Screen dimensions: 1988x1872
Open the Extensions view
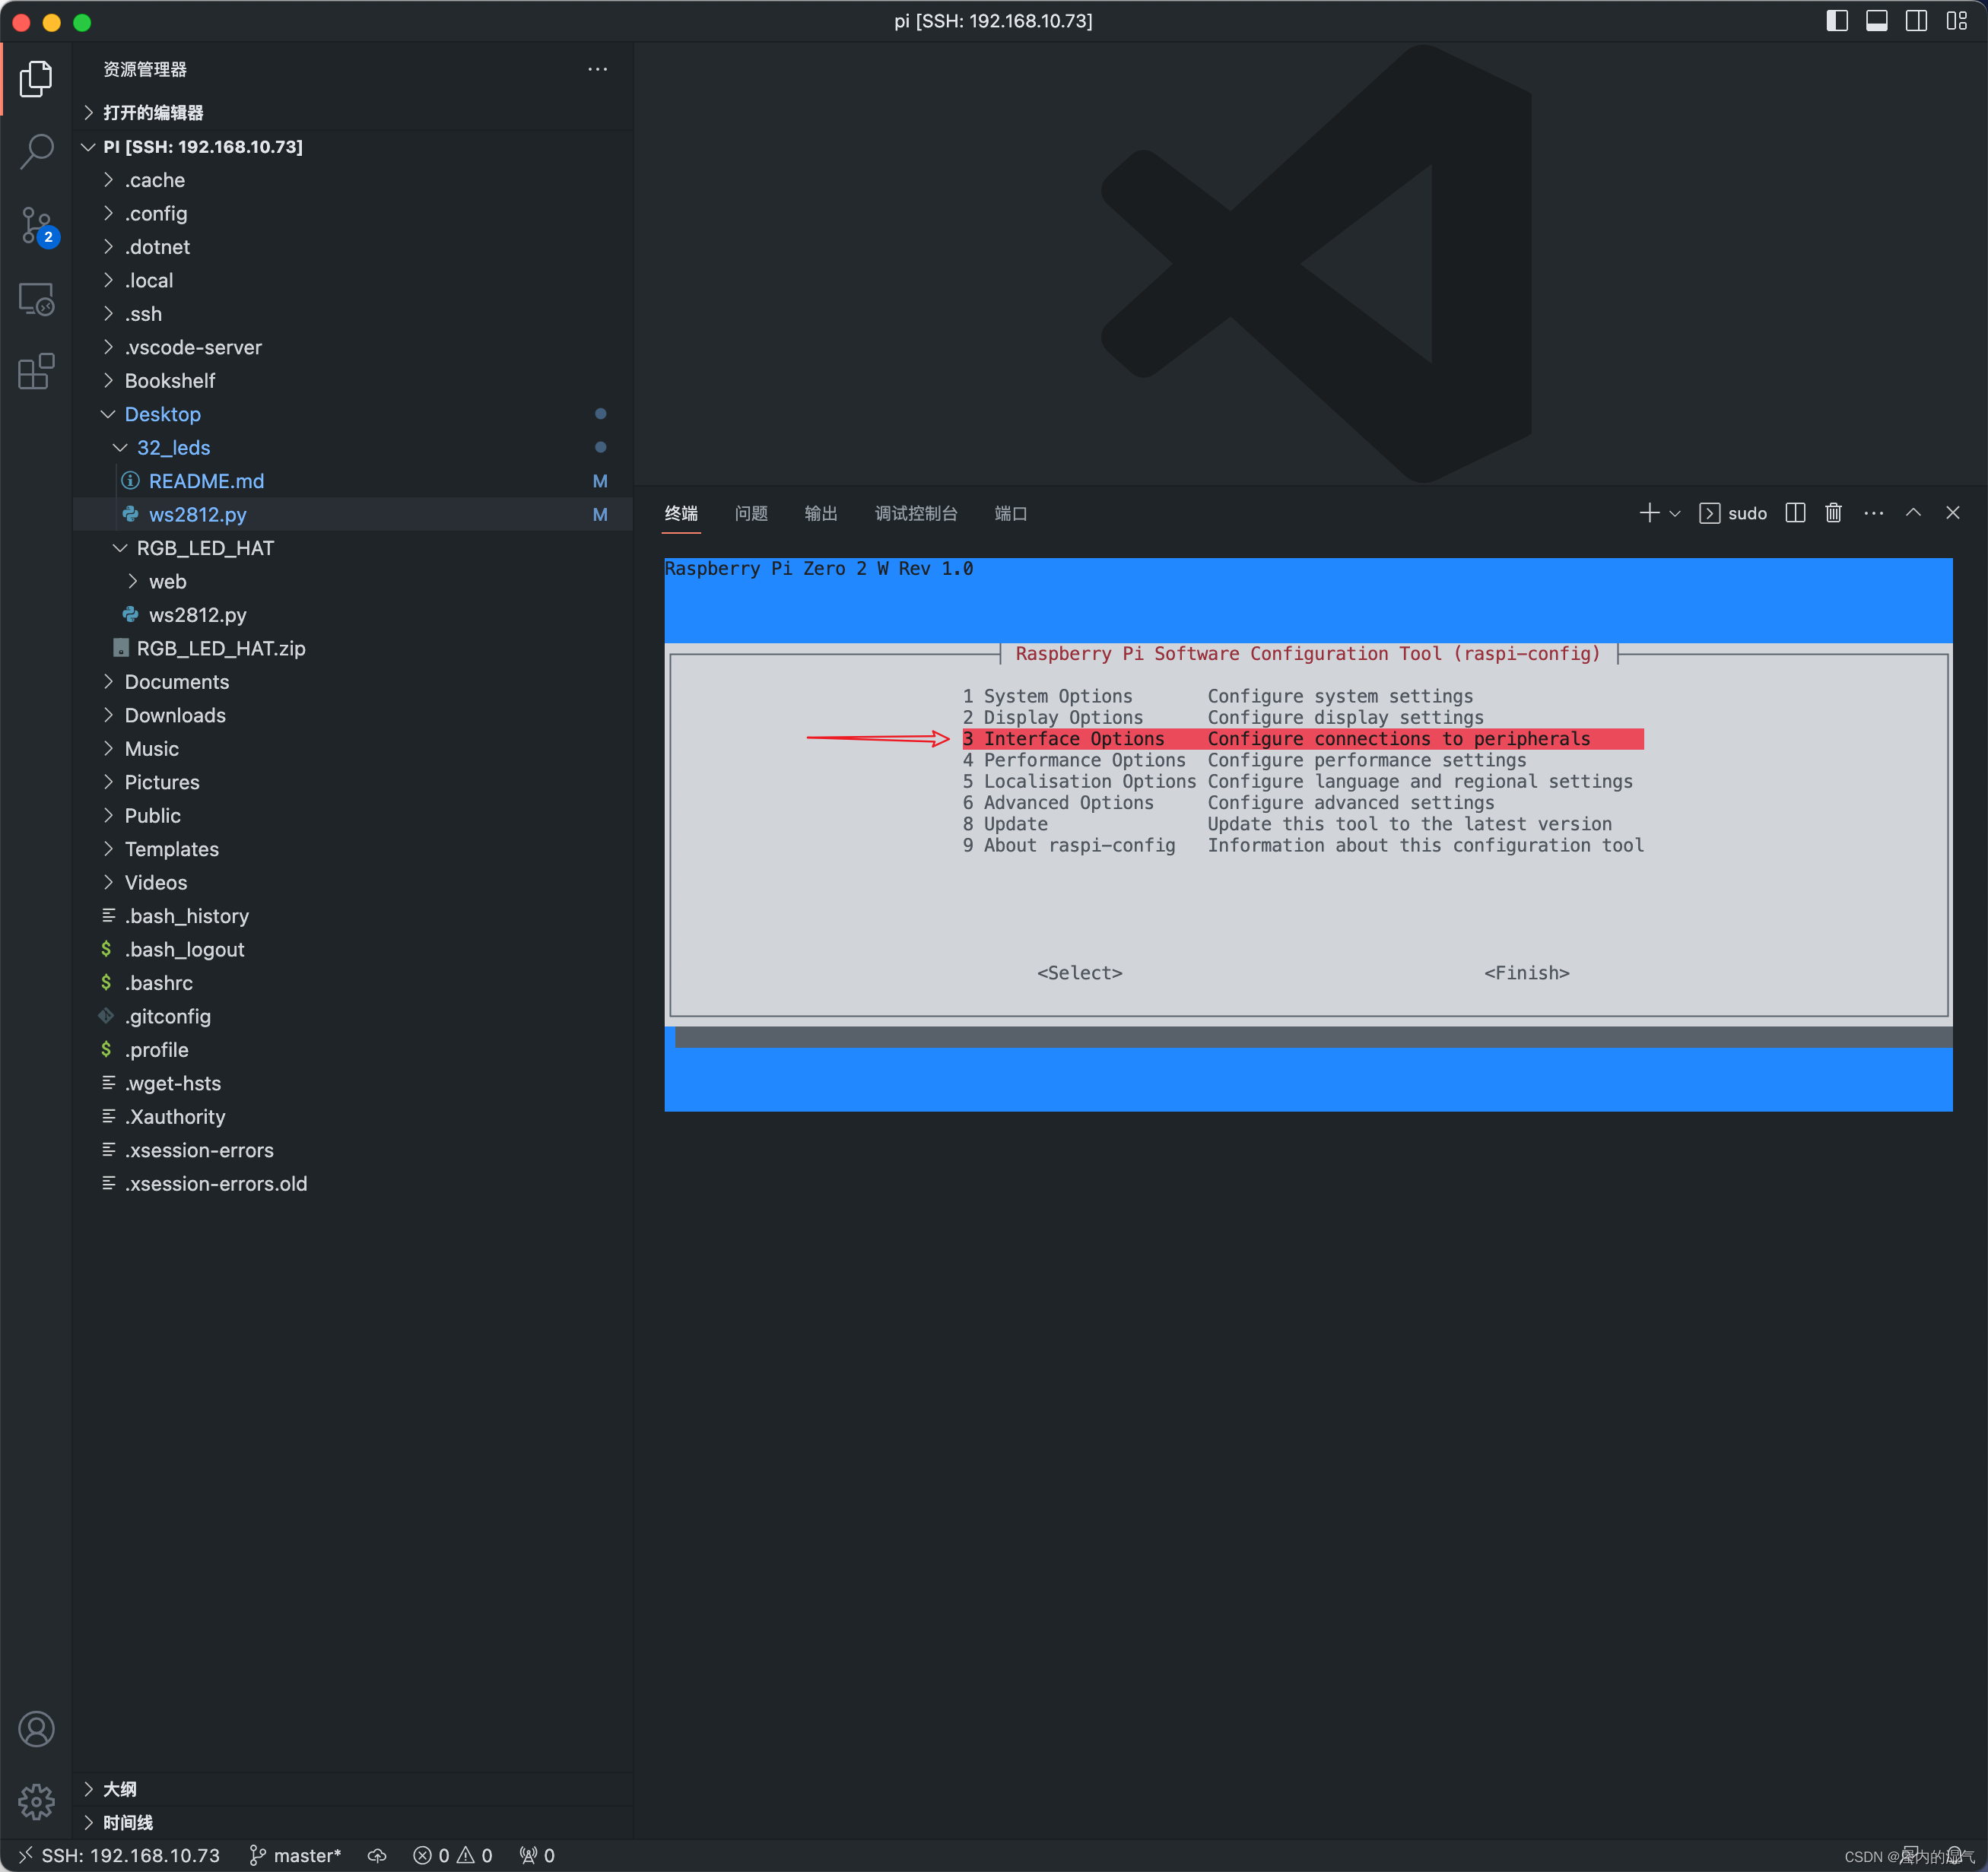click(x=36, y=372)
